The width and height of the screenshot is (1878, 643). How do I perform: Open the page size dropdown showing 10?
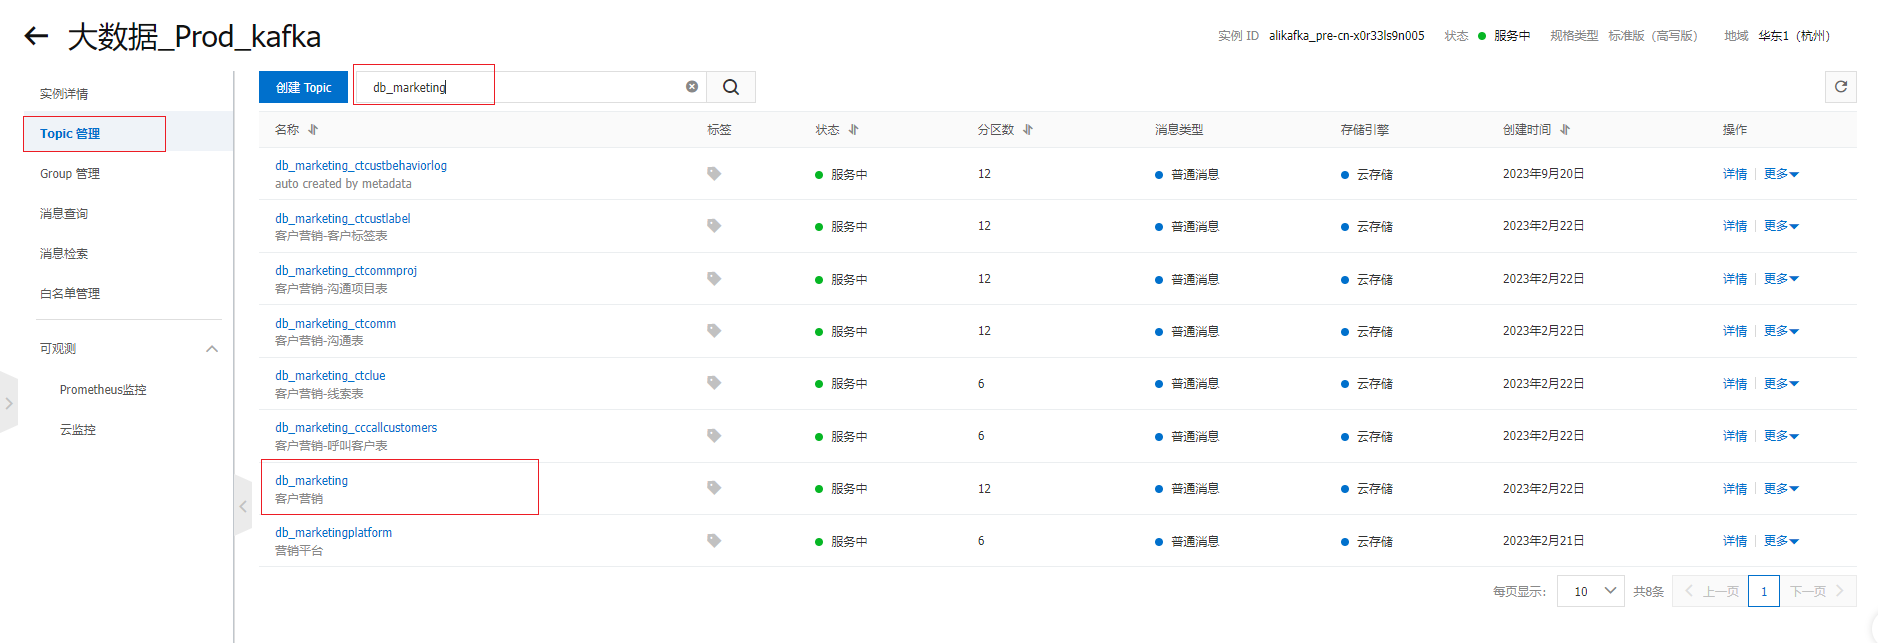click(1593, 591)
